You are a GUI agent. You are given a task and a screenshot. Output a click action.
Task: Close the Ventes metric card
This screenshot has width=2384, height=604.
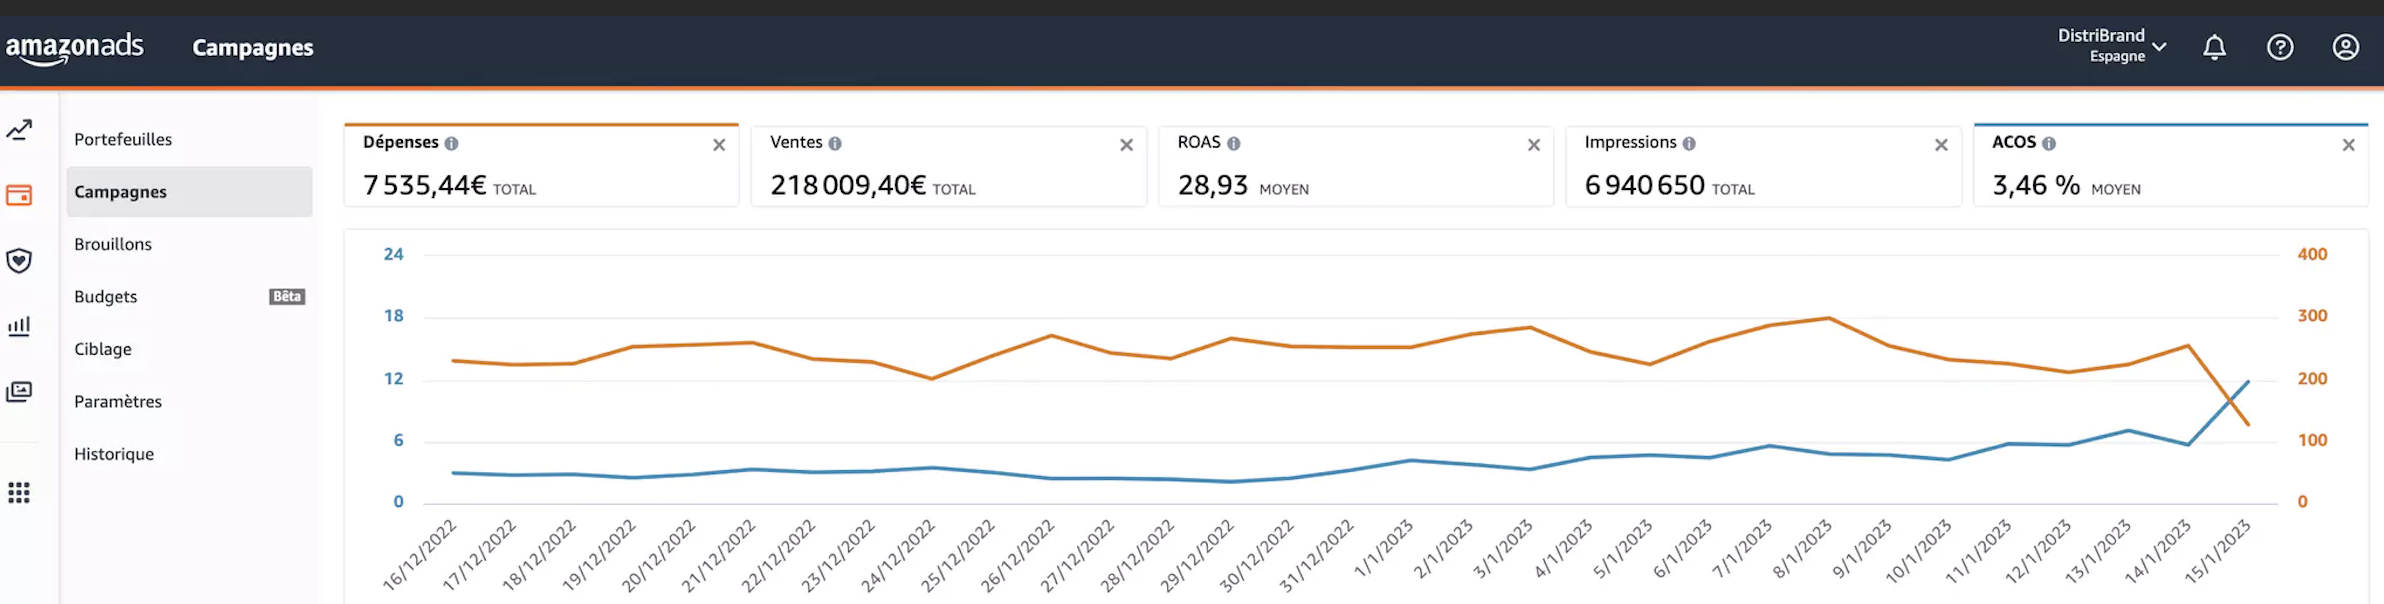tap(1126, 145)
